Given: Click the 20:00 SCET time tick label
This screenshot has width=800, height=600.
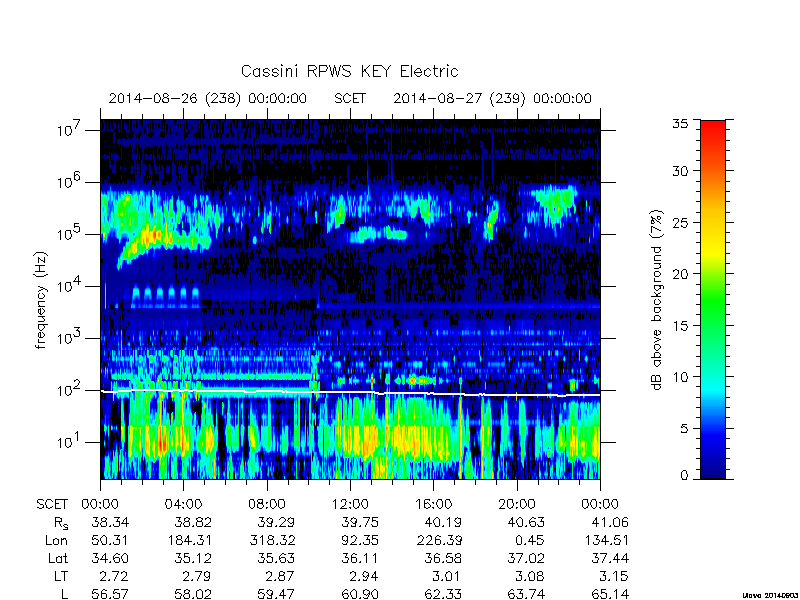Looking at the screenshot, I should 517,505.
